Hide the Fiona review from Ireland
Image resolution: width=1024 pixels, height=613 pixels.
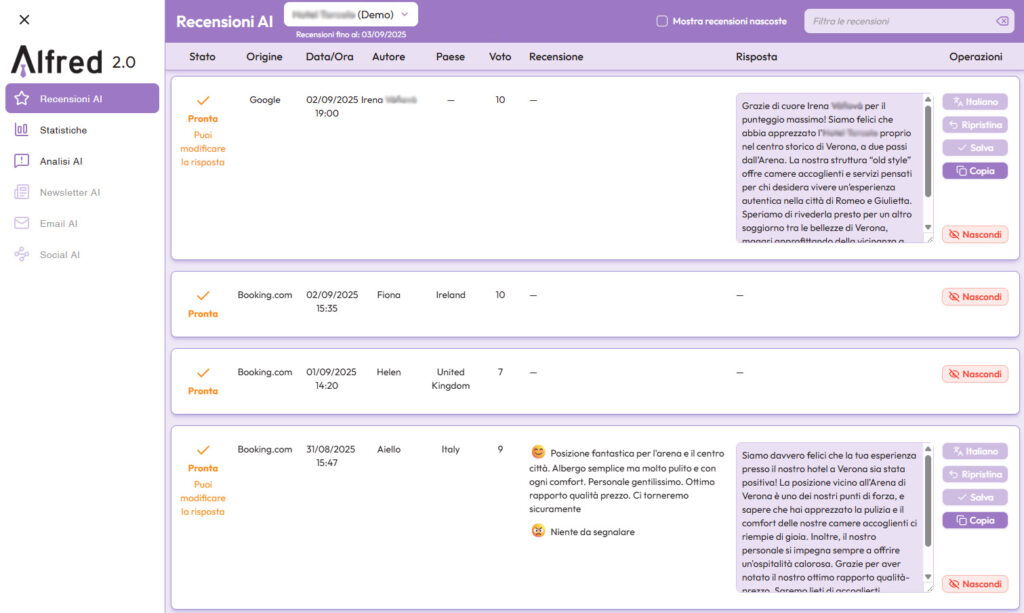[974, 297]
